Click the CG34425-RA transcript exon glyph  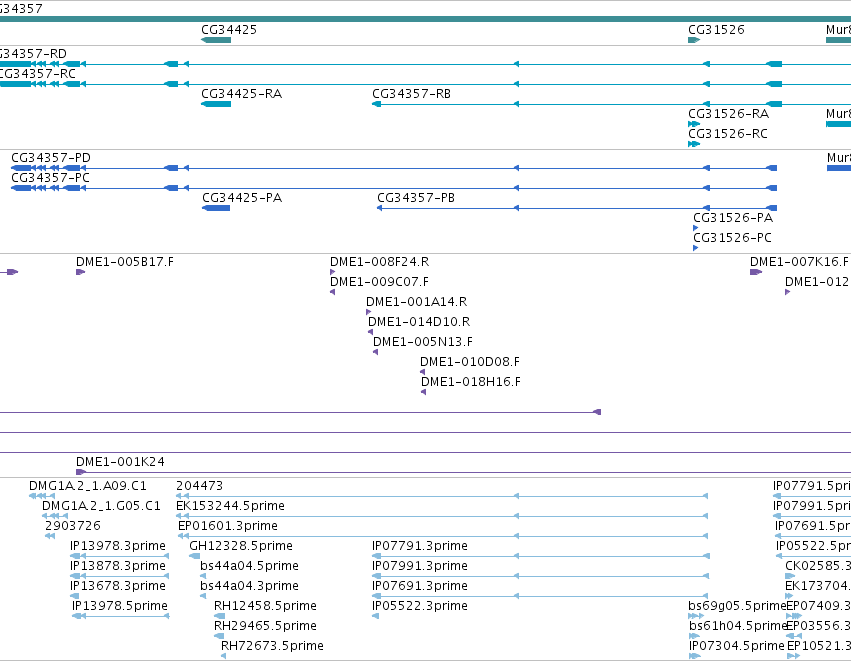[x=216, y=104]
